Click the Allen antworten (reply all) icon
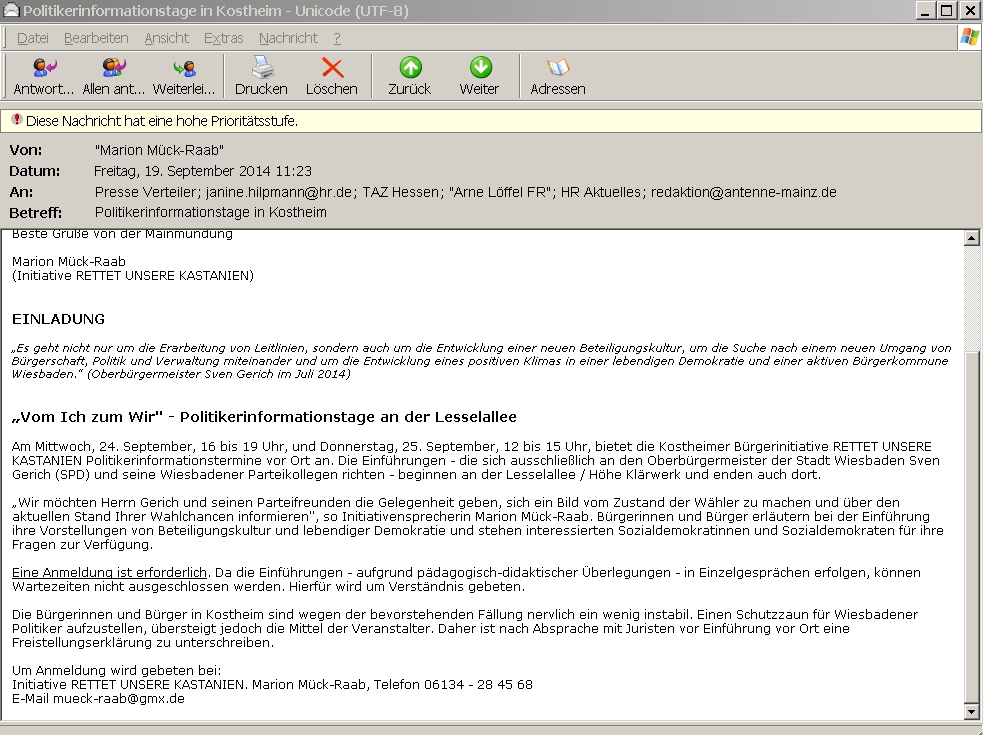 pos(113,68)
